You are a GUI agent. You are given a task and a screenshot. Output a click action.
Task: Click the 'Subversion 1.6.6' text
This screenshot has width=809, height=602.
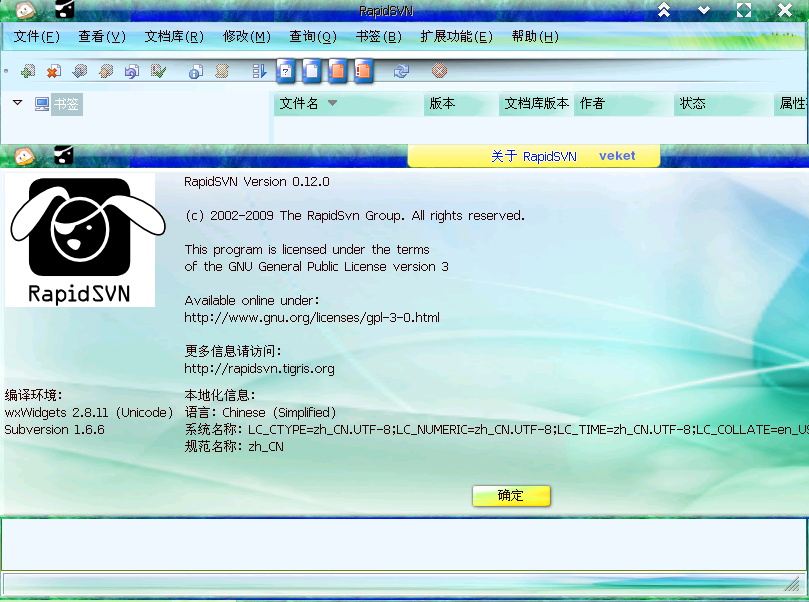tap(55, 430)
